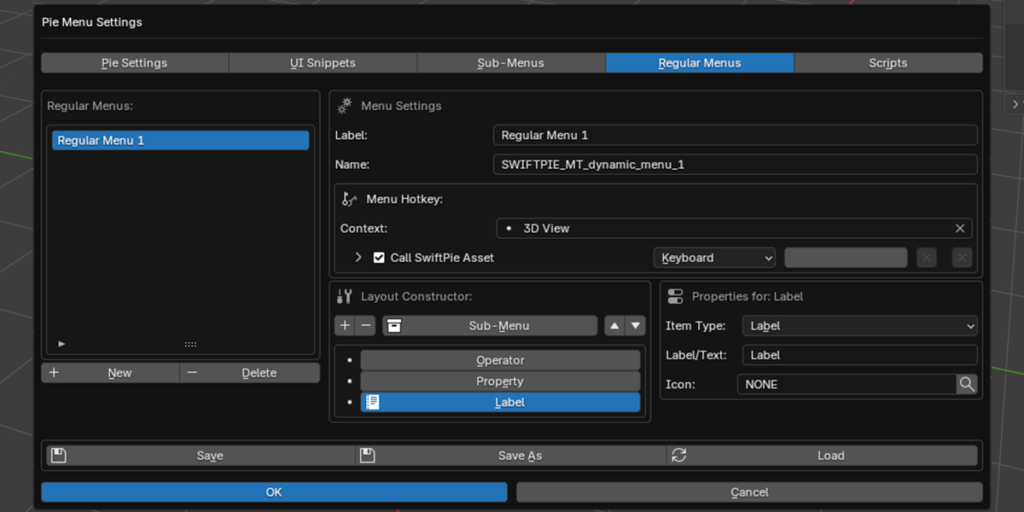Click the empty hotkey assignment field
The image size is (1024, 512).
846,257
